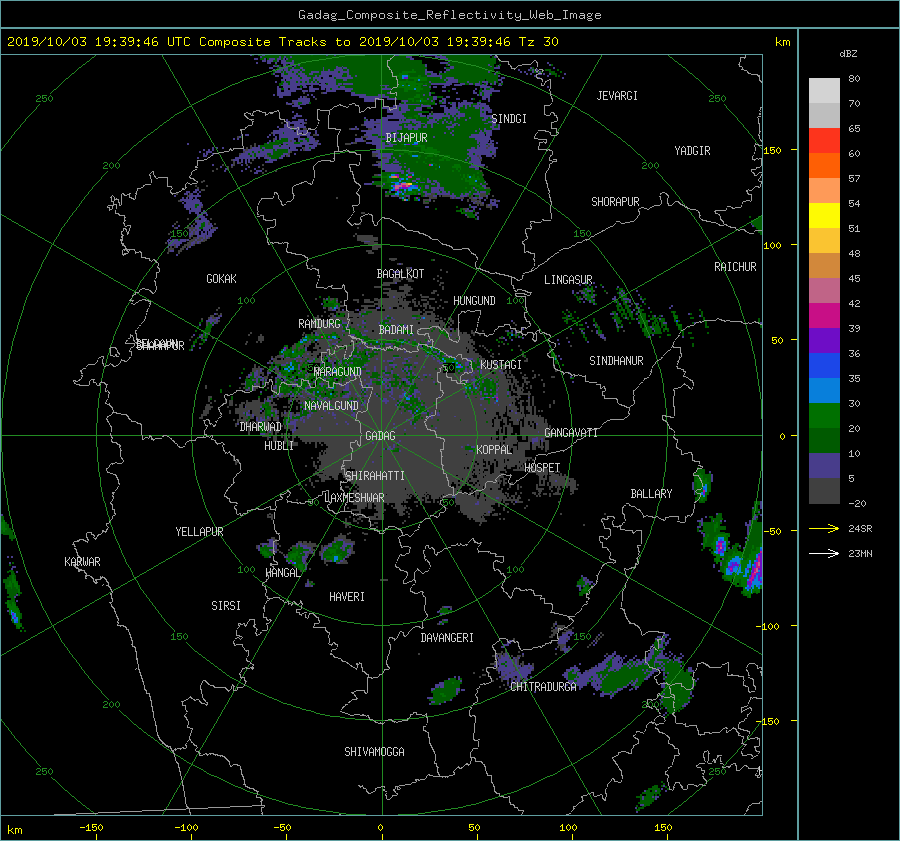Click the 150 km tick on right axis

772,150
